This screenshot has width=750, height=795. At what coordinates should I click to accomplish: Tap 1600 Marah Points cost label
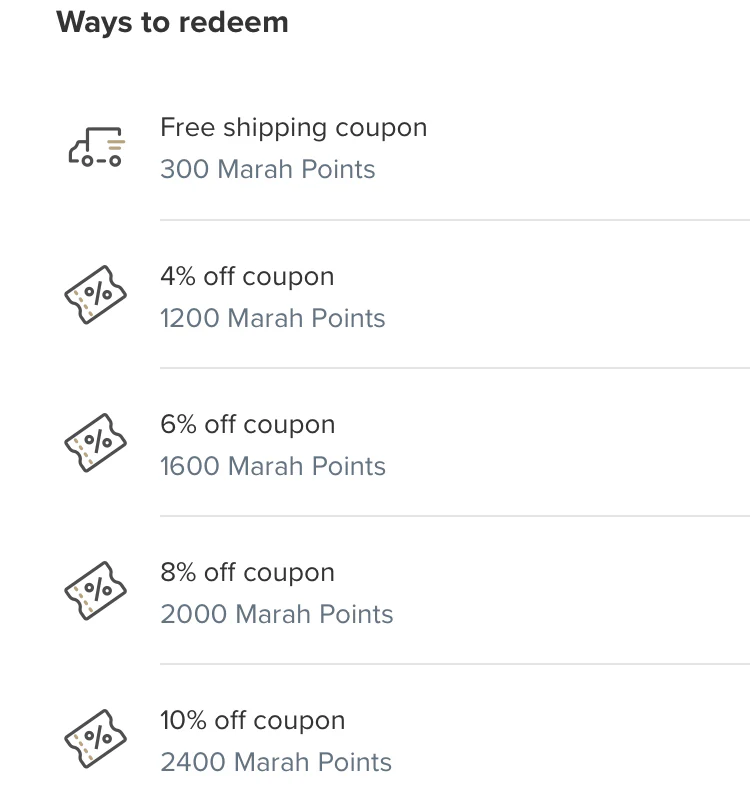click(273, 466)
